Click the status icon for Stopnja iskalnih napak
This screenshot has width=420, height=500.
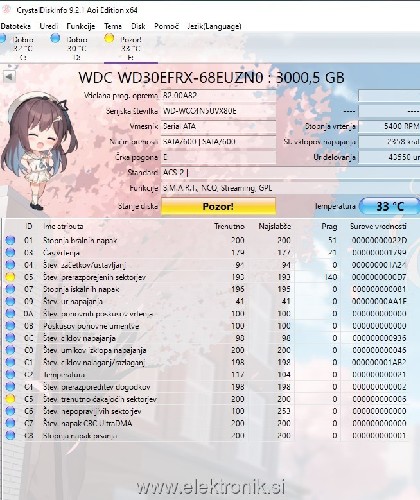(10, 289)
